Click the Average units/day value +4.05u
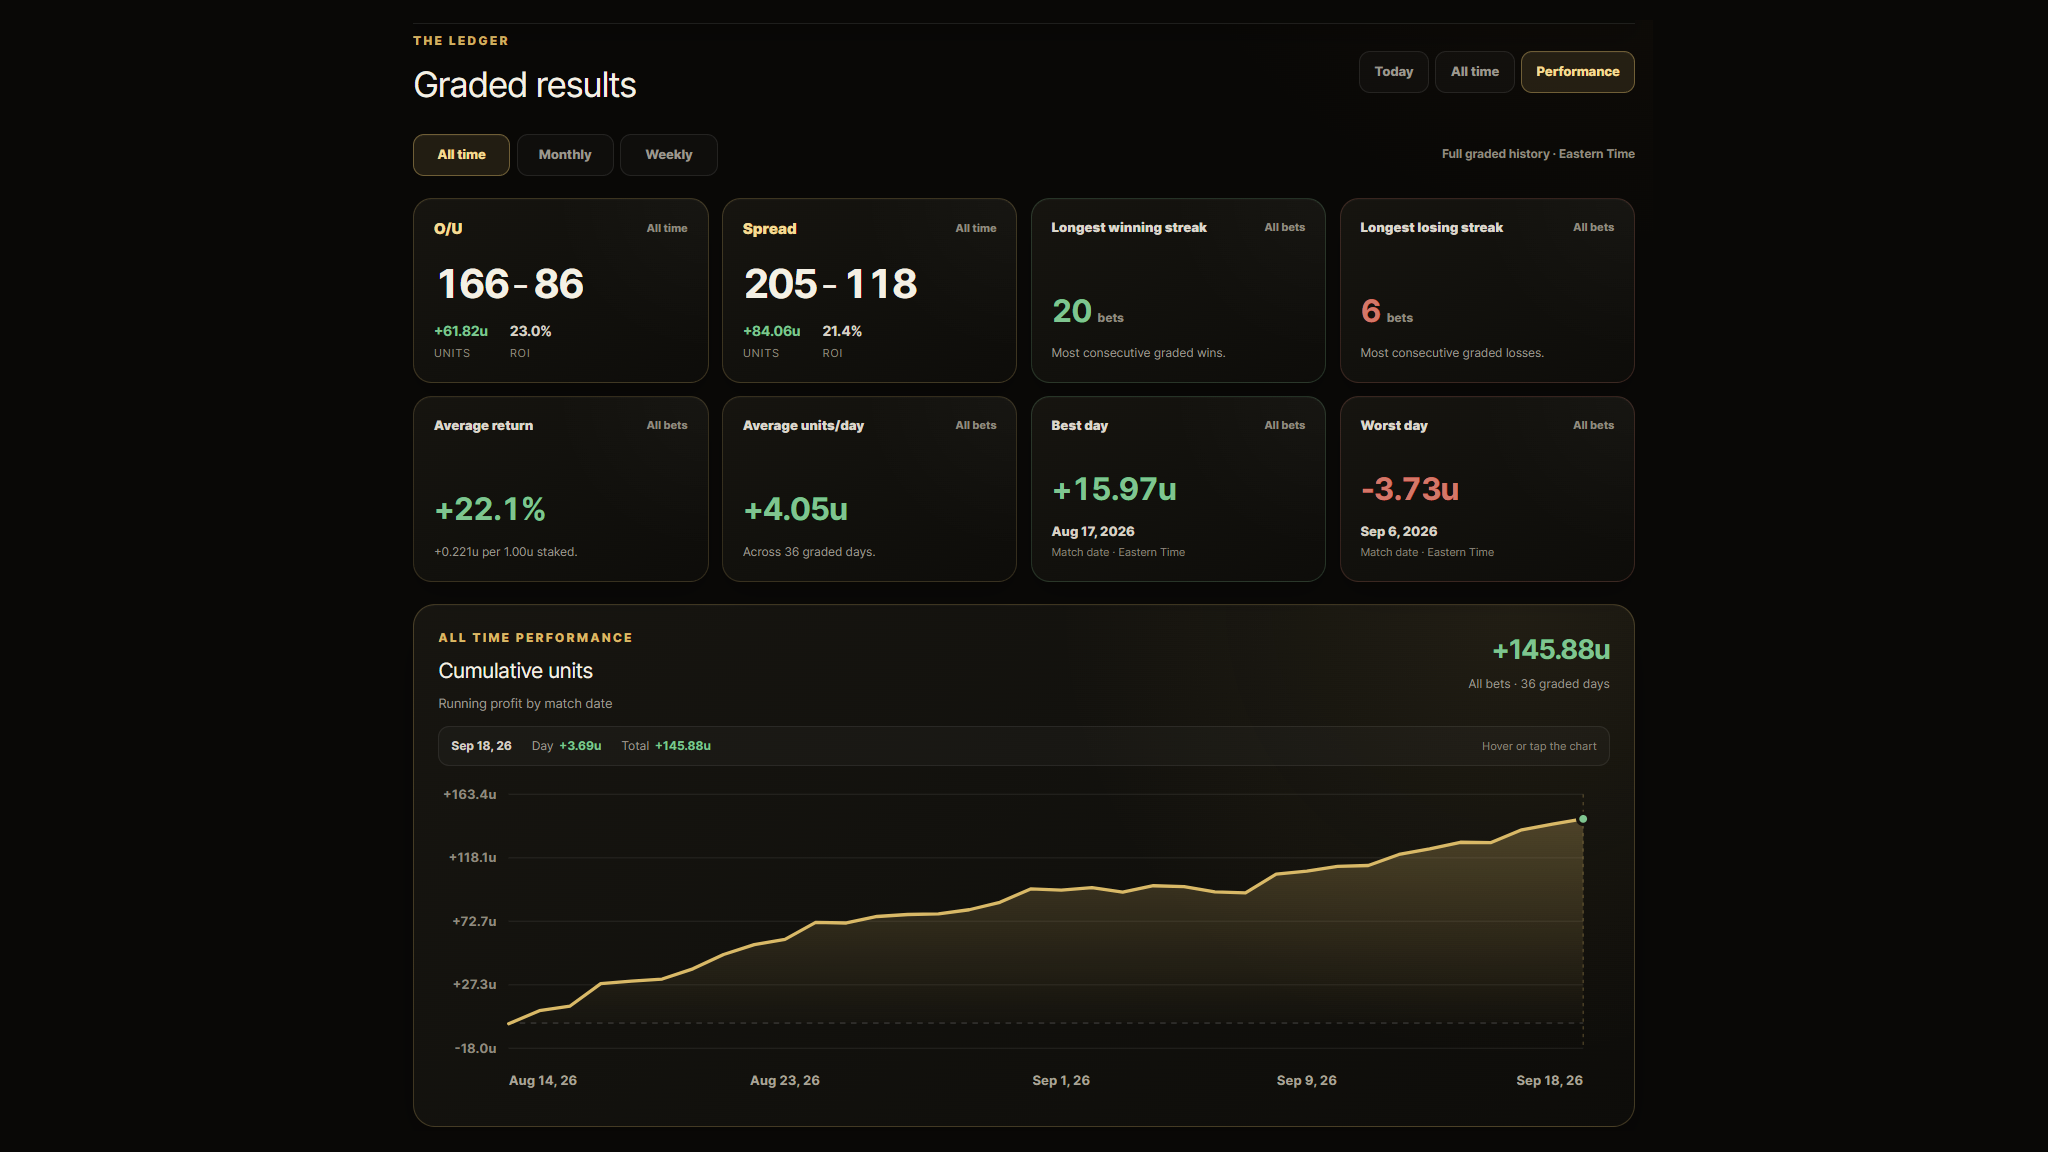The height and width of the screenshot is (1152, 2048). [x=795, y=510]
